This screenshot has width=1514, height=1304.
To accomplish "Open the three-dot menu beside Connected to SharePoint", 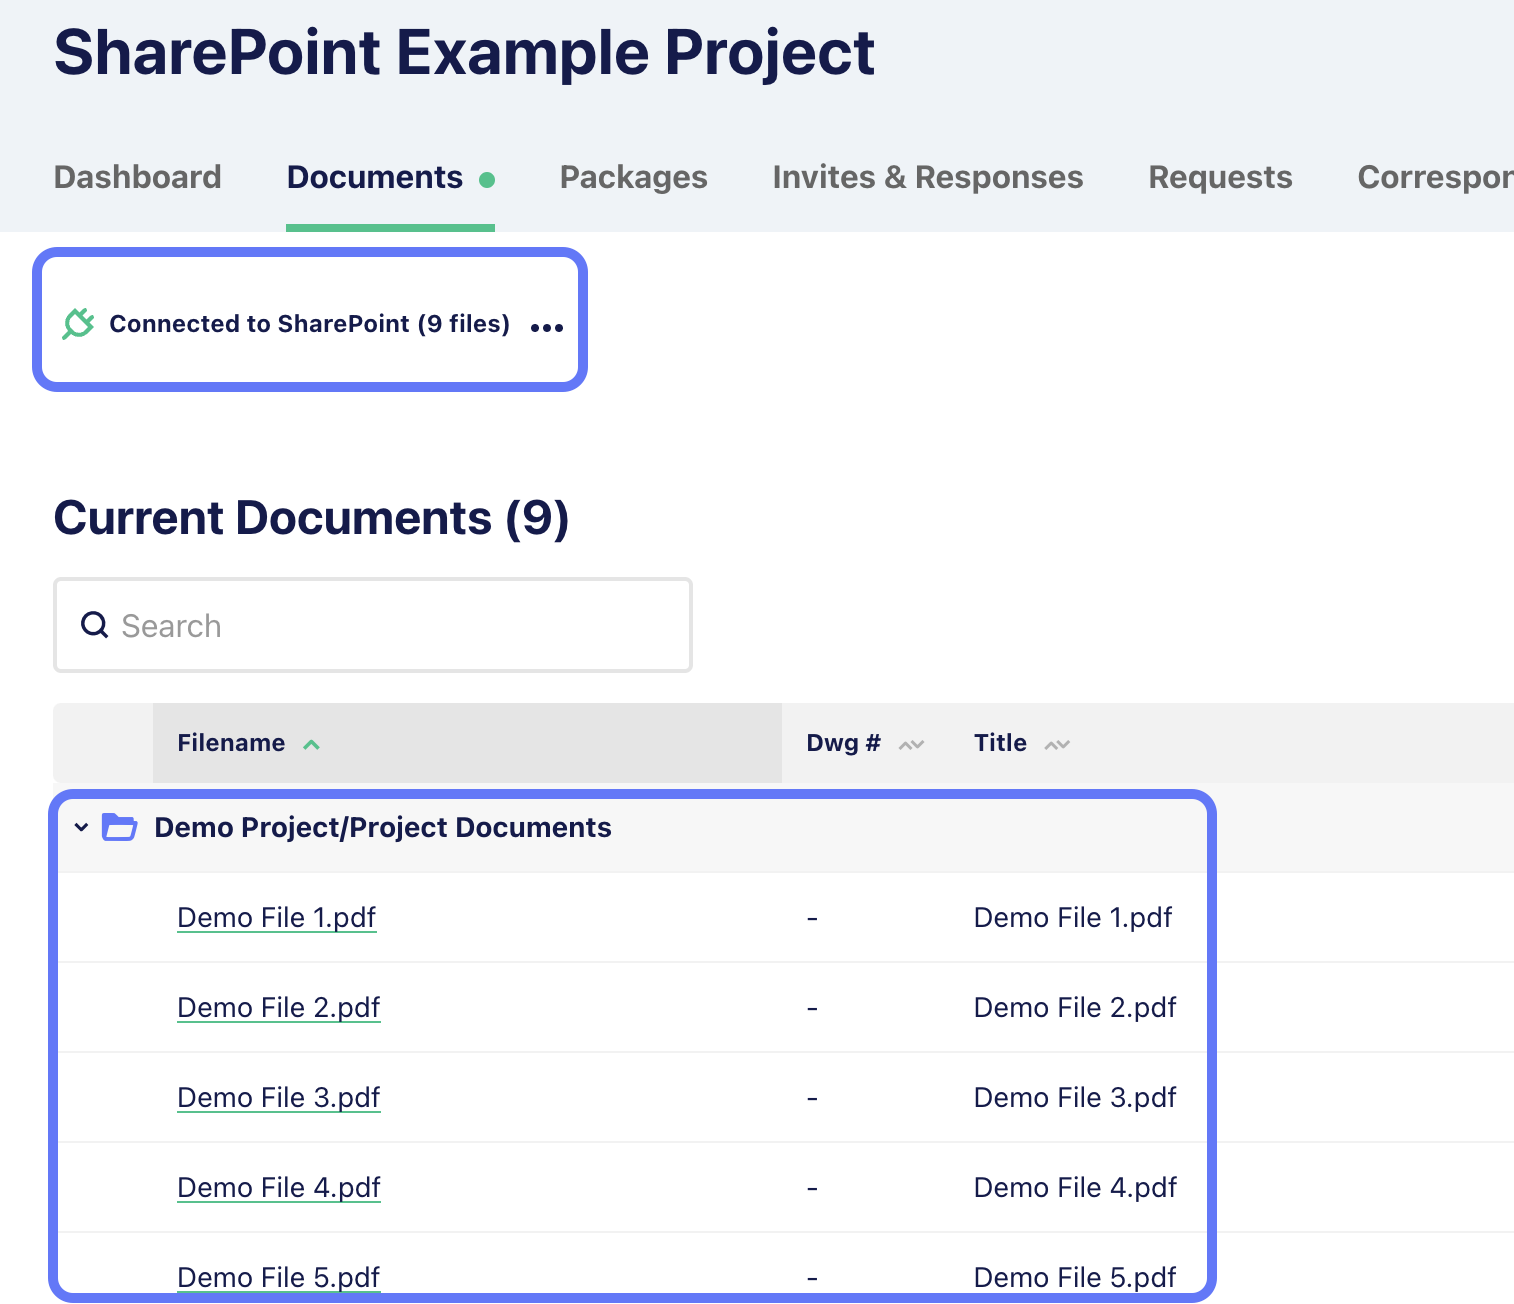I will click(547, 327).
